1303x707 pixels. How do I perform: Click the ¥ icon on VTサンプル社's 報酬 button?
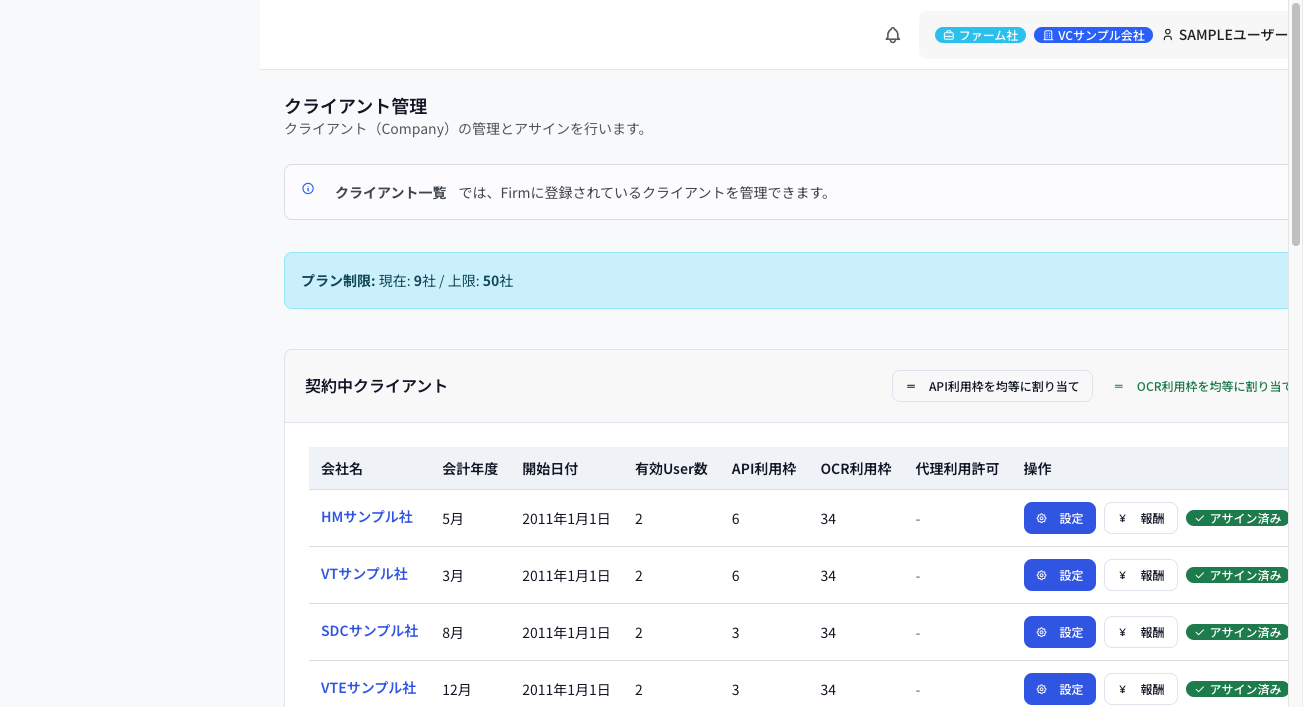[1122, 575]
